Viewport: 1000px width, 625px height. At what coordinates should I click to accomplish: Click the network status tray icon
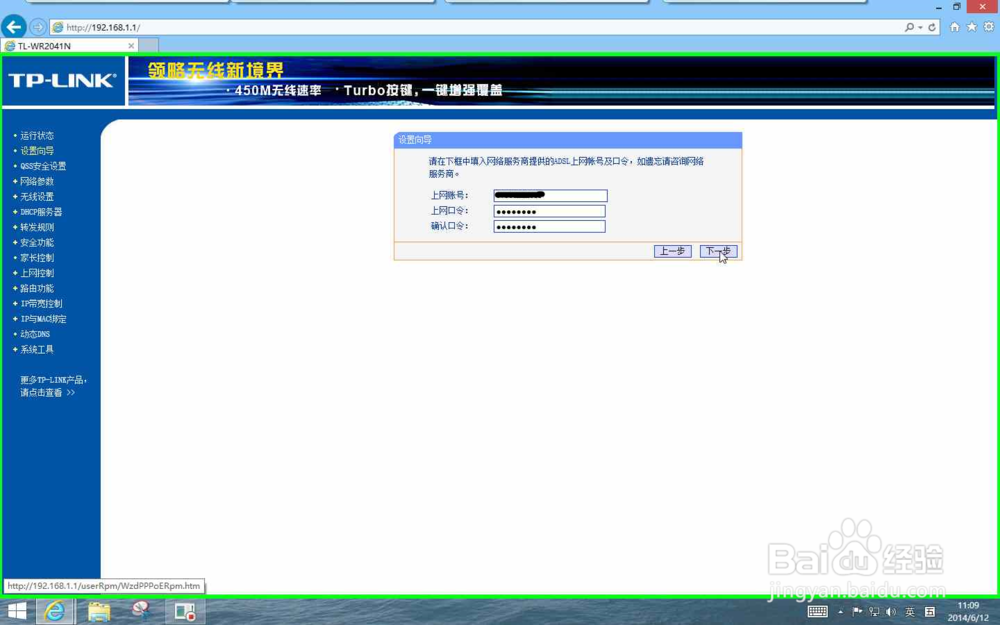tap(875, 611)
